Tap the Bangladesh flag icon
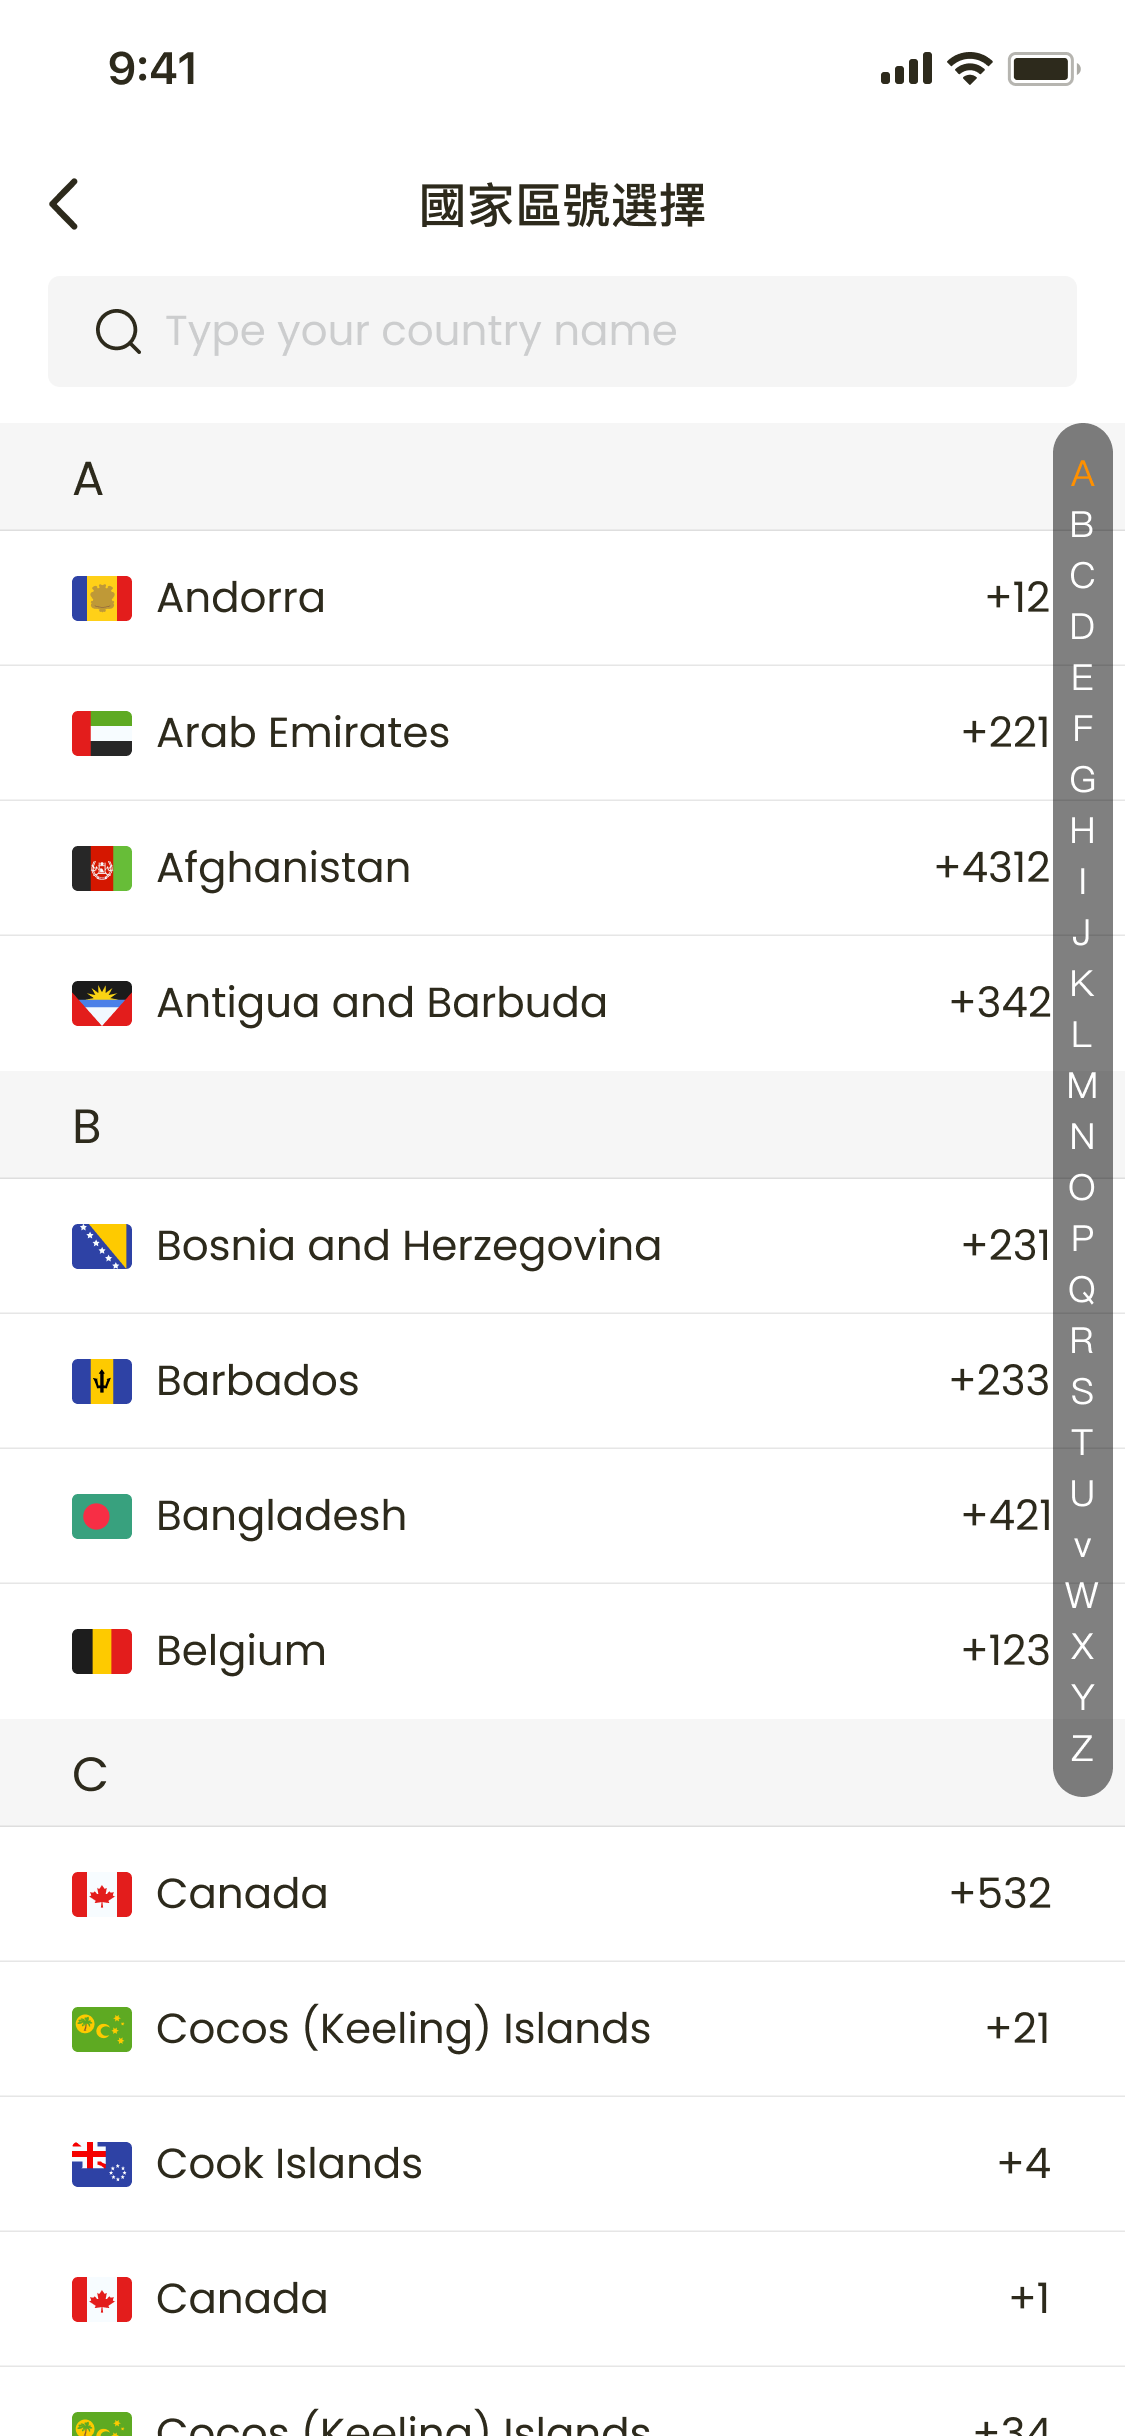Viewport: 1125px width, 2436px height. pos(102,1516)
